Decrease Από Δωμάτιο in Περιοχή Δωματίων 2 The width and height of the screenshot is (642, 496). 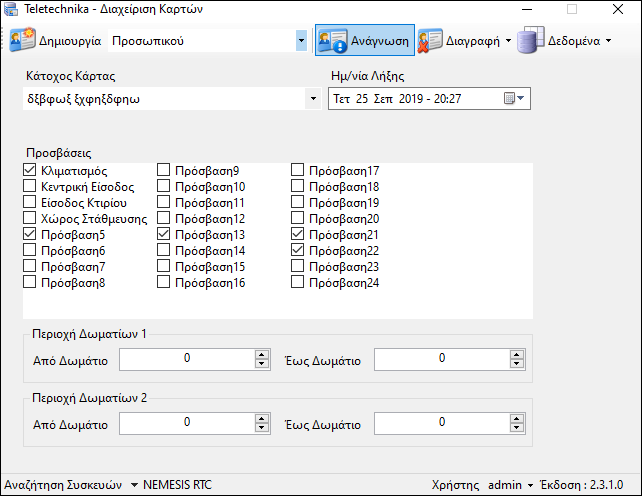262,428
